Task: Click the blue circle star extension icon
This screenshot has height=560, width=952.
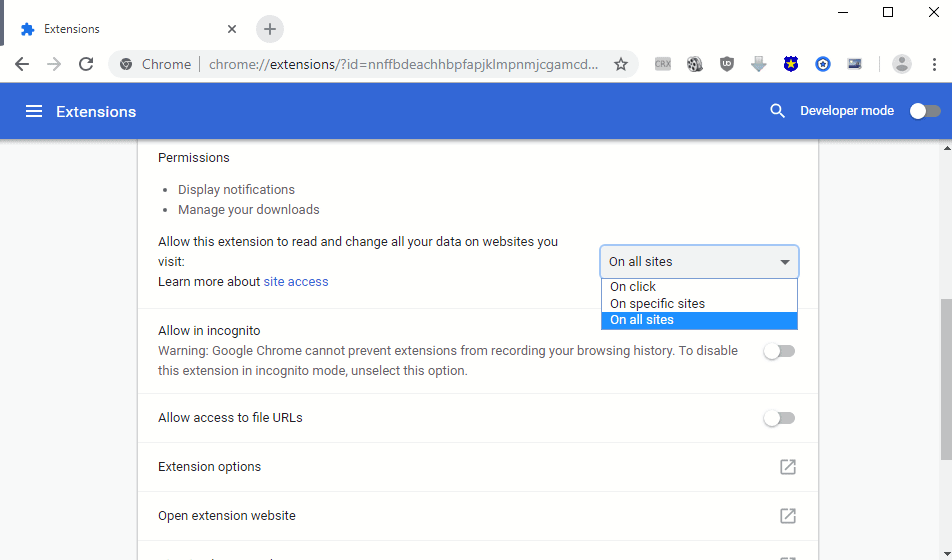Action: [823, 64]
